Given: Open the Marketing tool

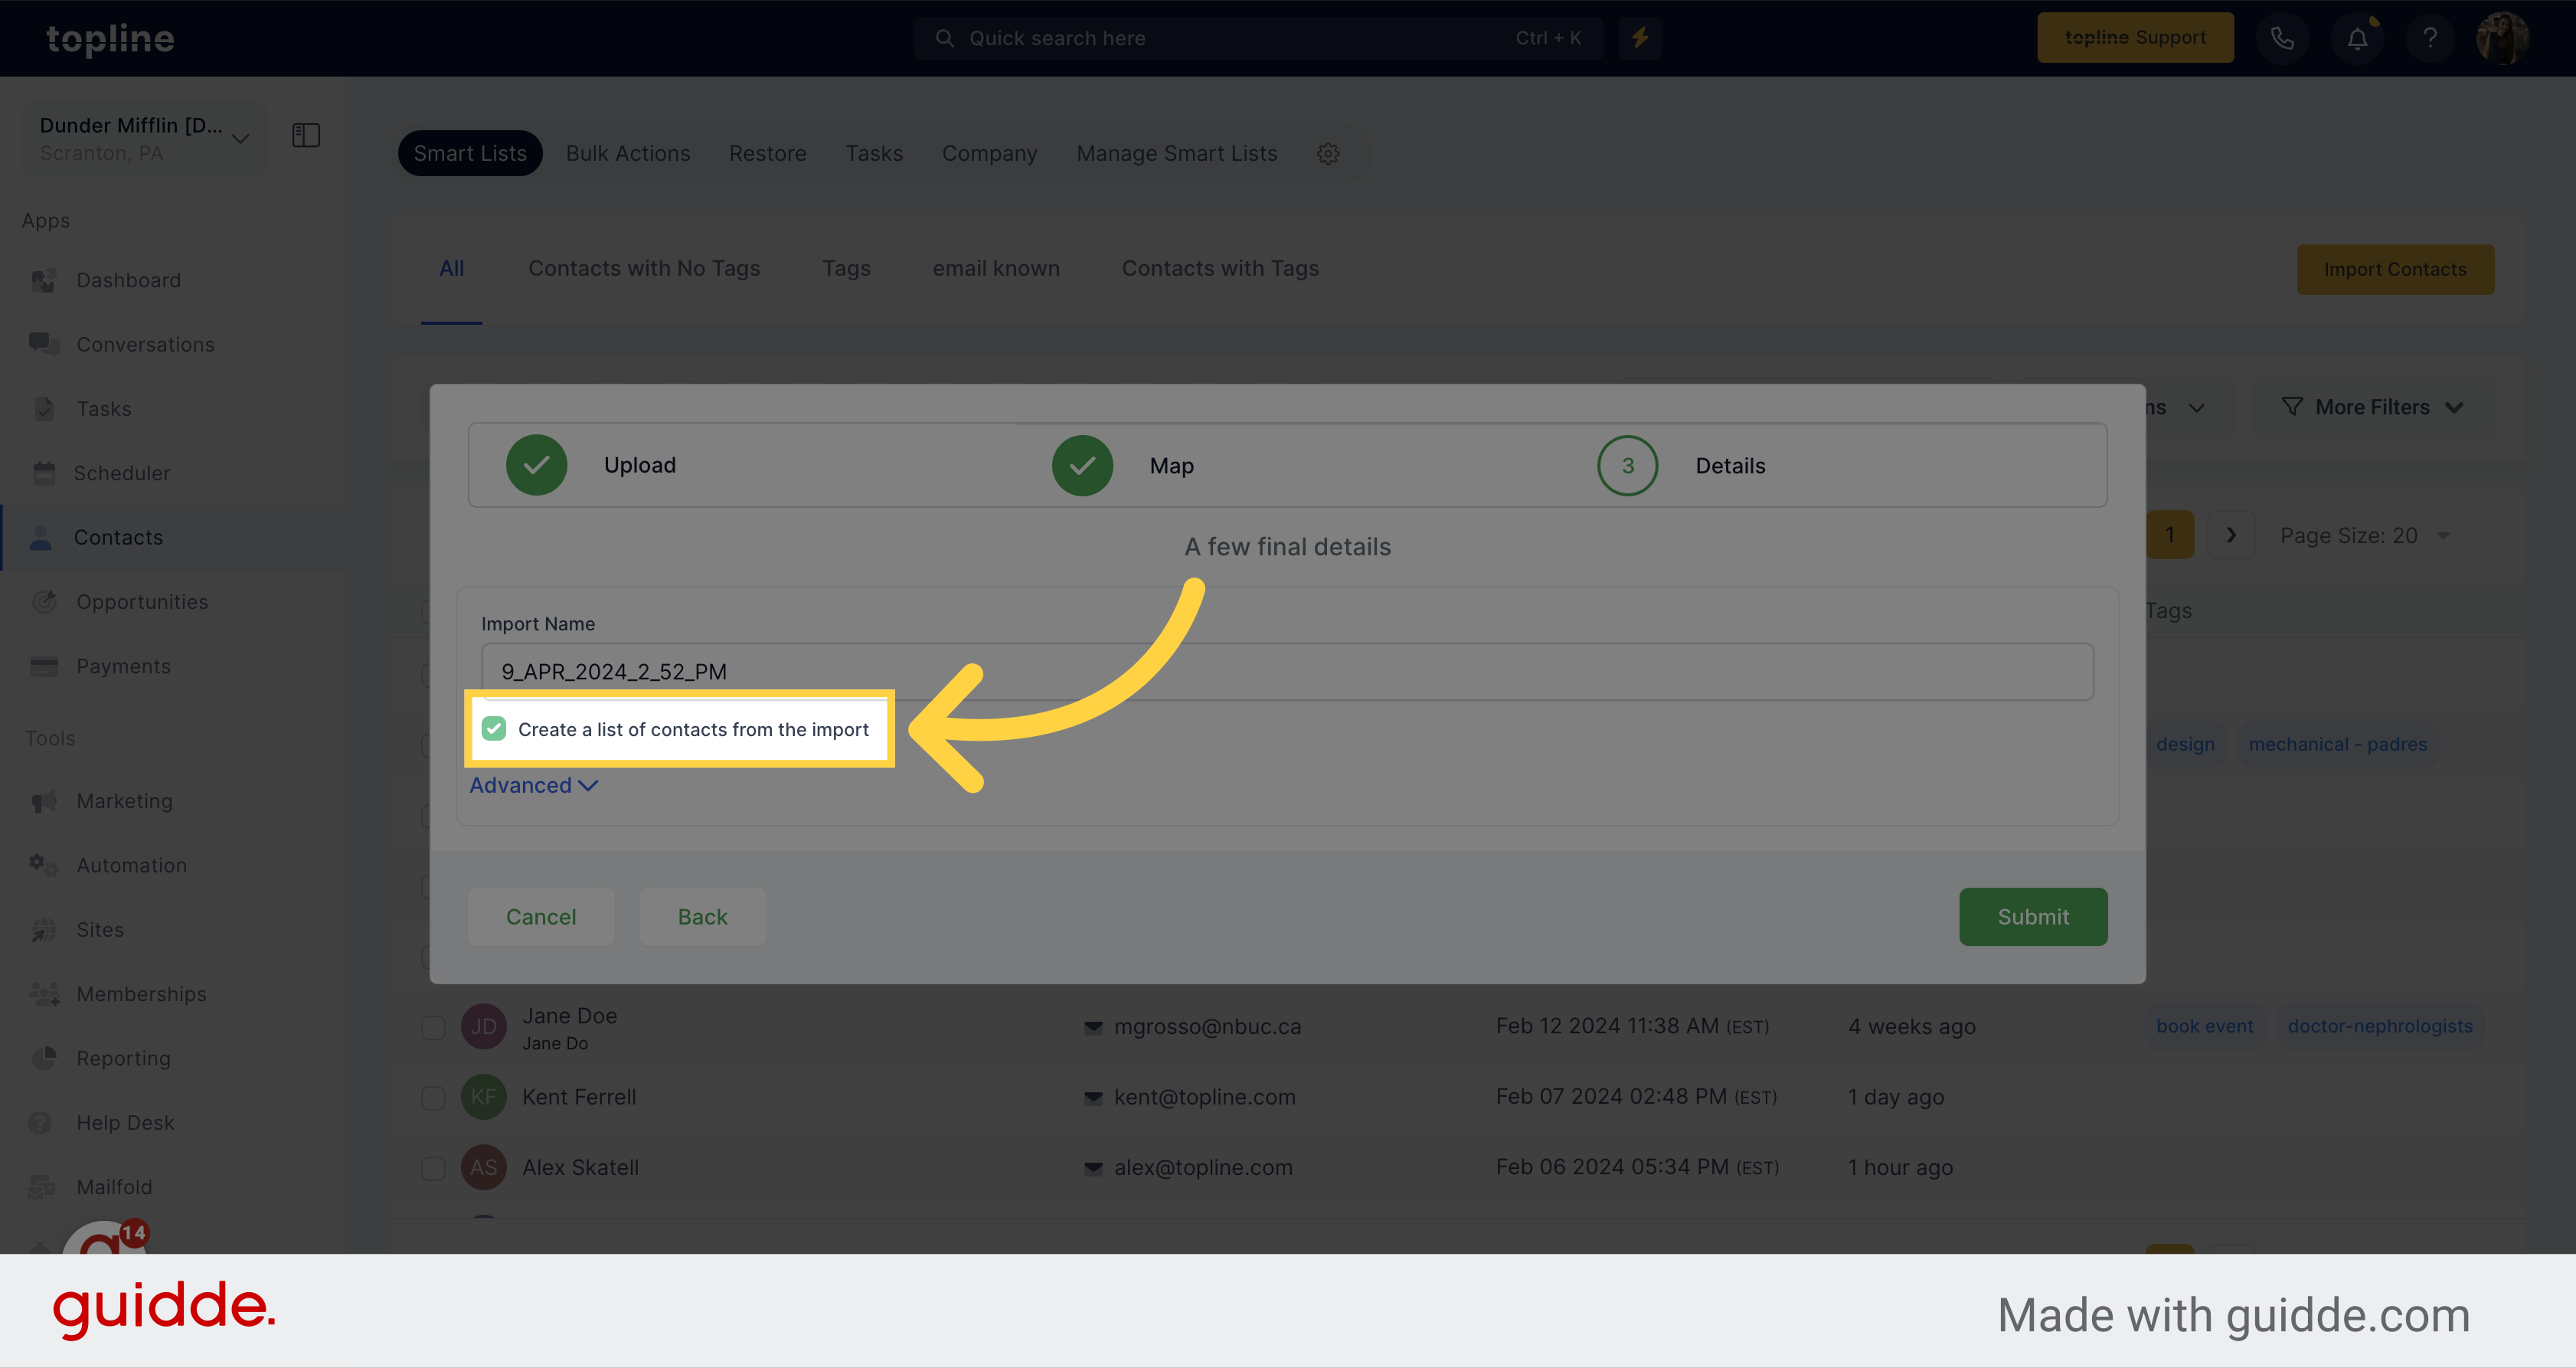Looking at the screenshot, I should point(123,800).
